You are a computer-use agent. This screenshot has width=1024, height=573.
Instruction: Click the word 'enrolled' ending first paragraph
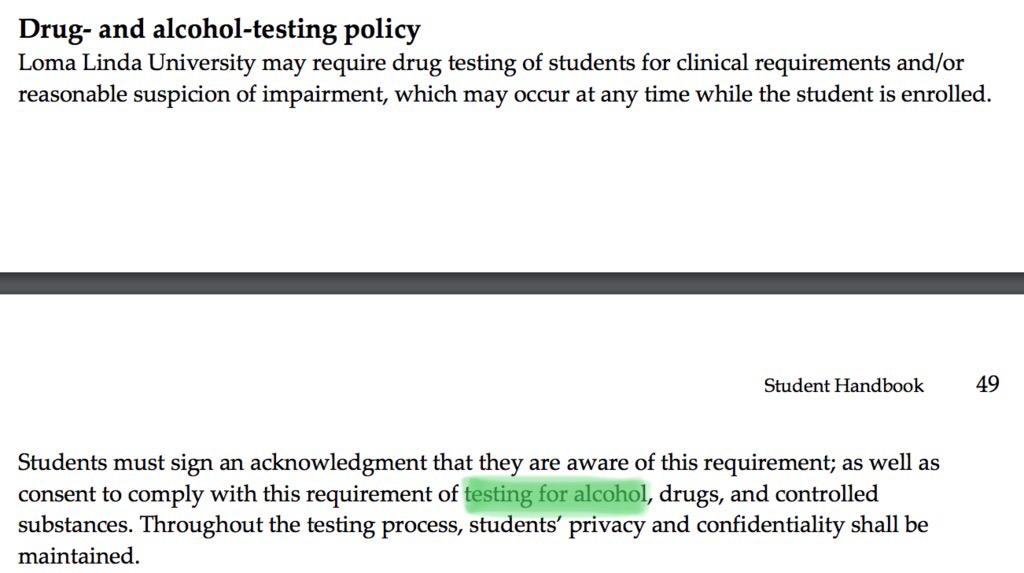click(949, 96)
